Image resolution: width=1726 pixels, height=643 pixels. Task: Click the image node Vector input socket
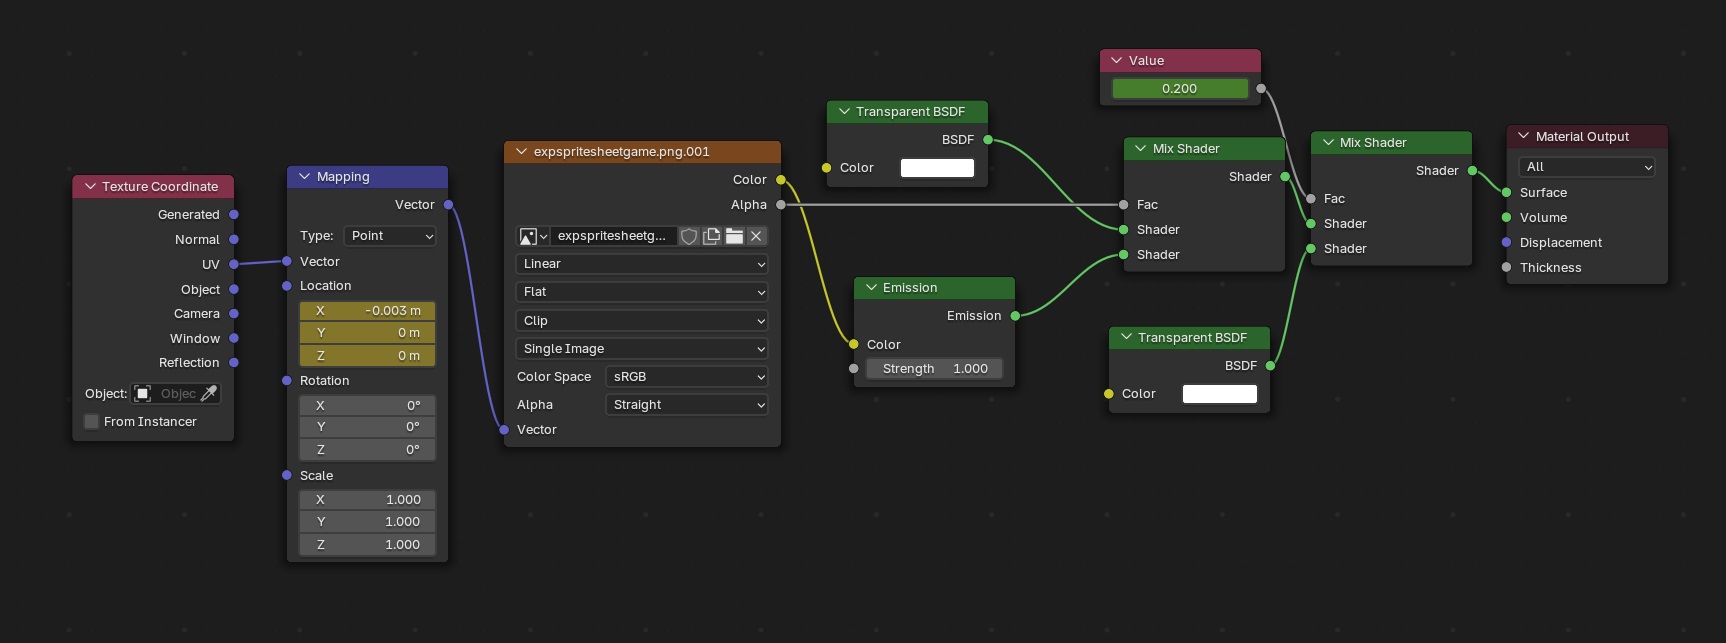click(504, 430)
